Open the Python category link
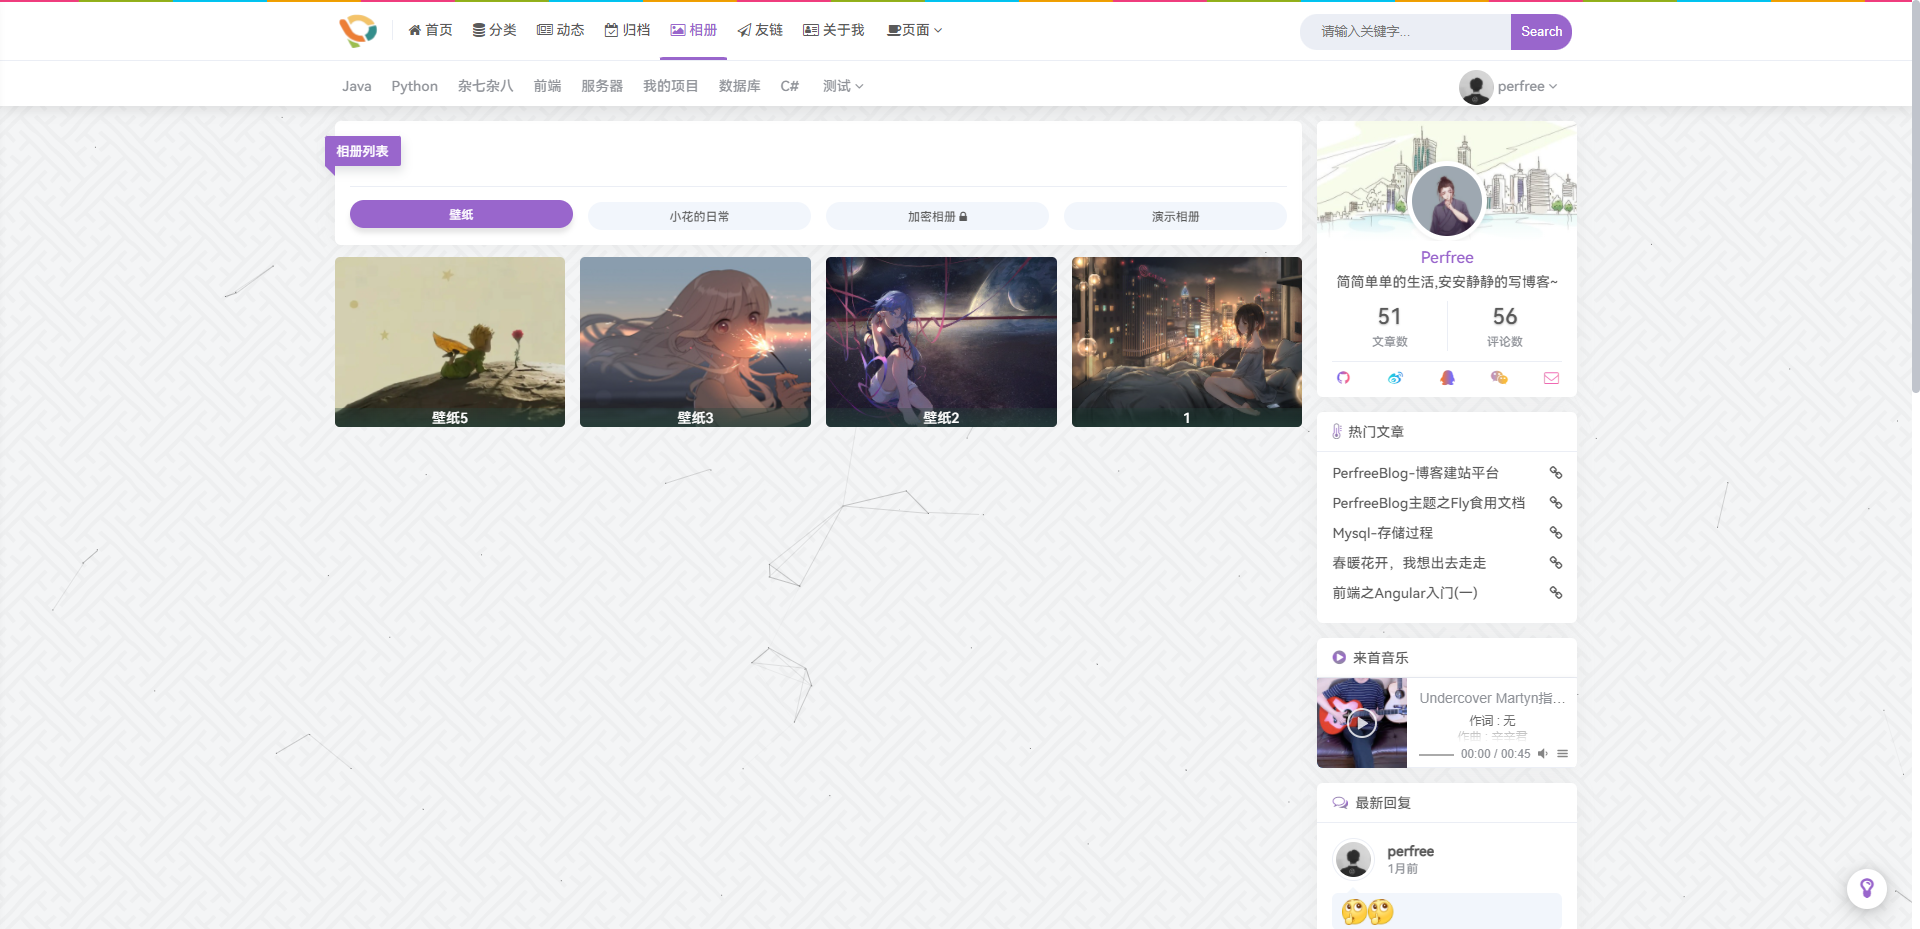The image size is (1920, 929). click(x=414, y=86)
